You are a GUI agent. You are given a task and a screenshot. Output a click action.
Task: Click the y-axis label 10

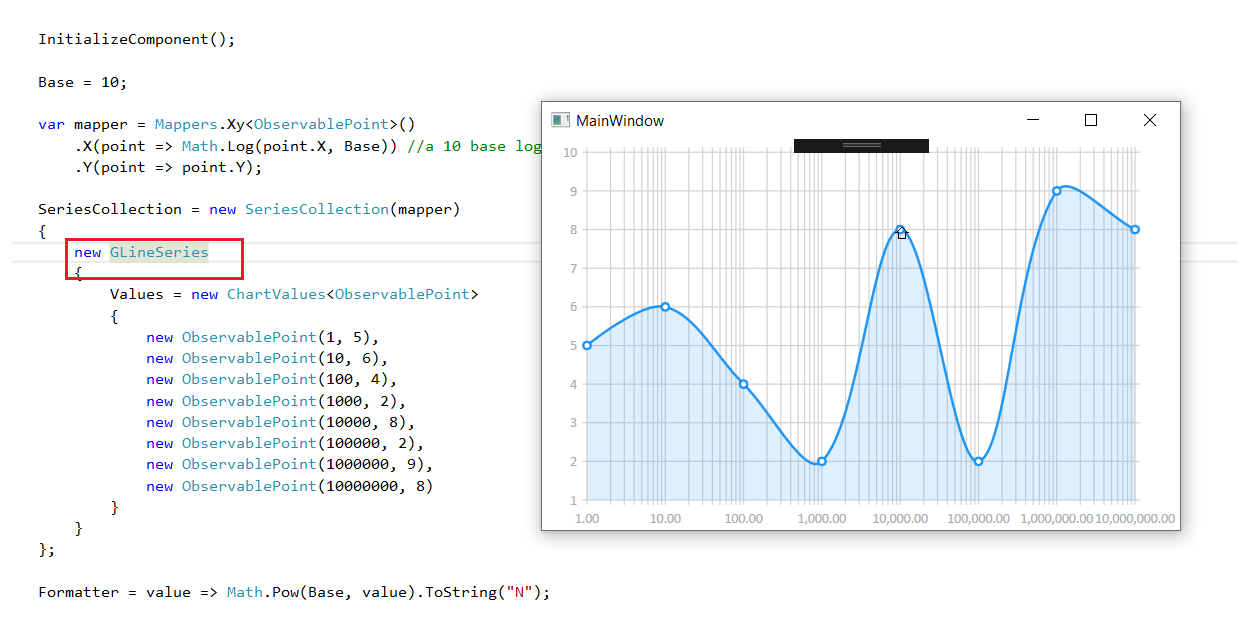point(570,152)
